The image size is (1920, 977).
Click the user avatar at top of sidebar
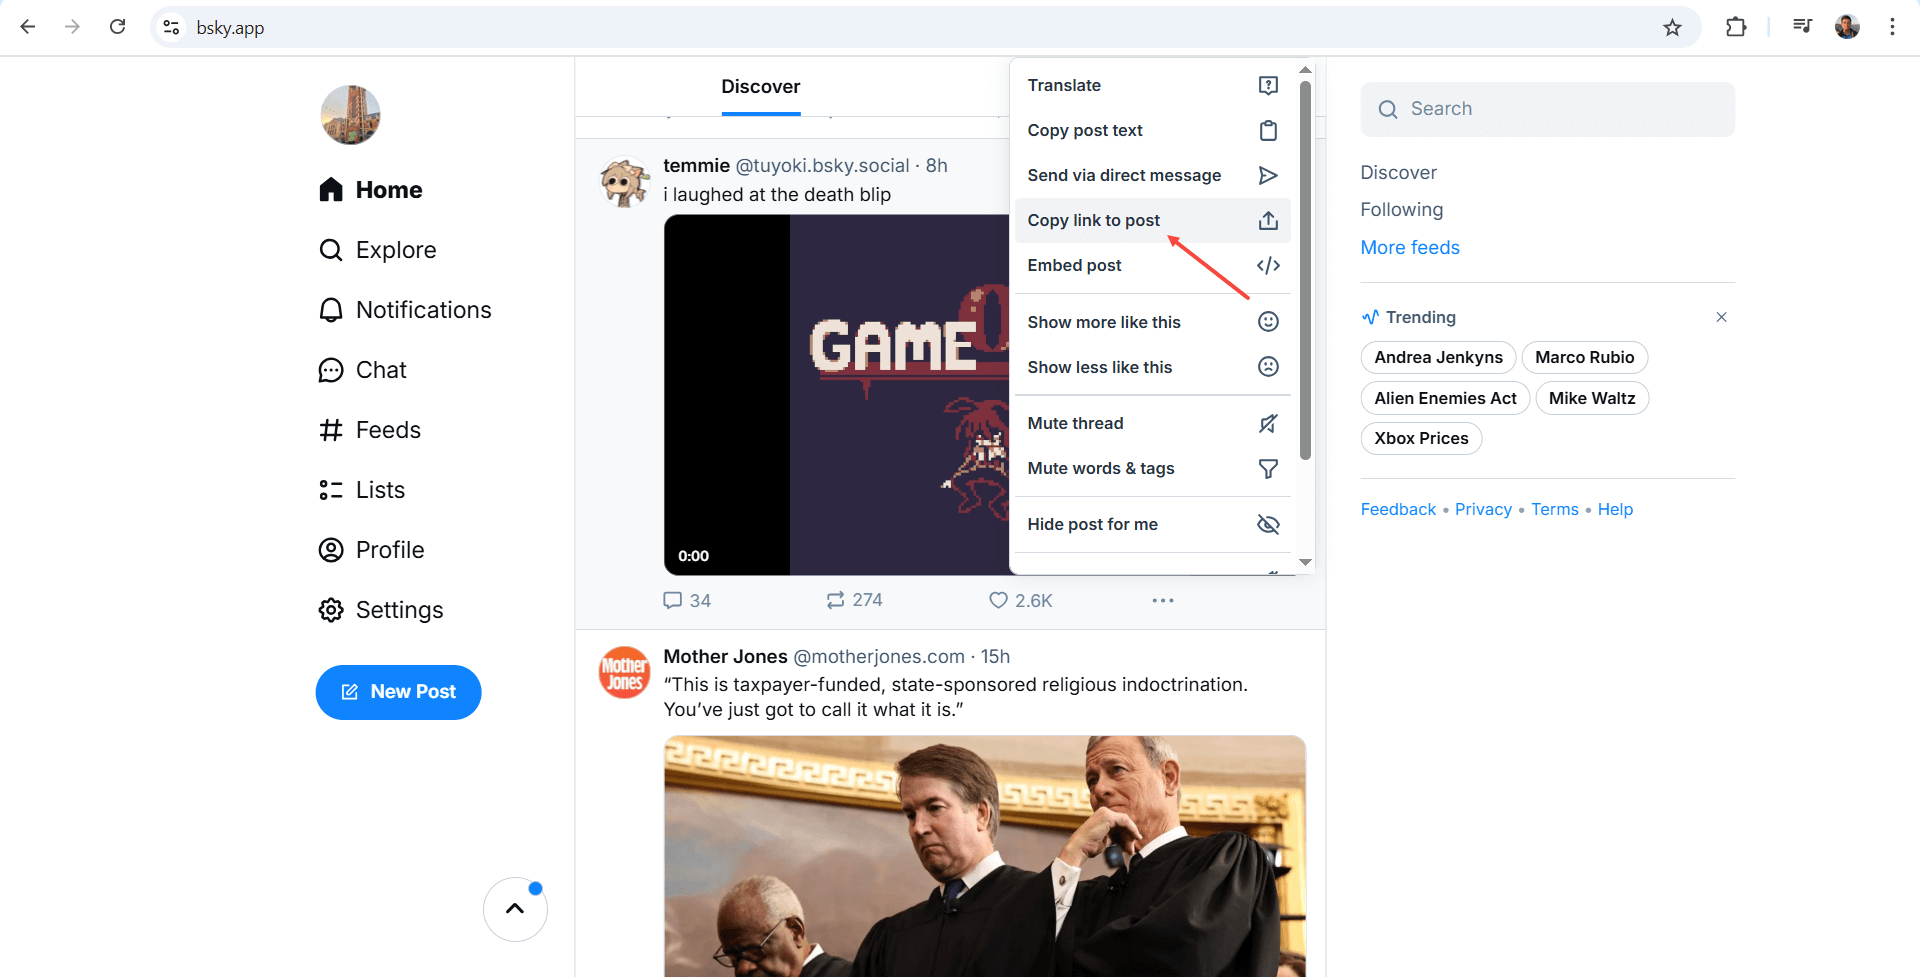point(350,115)
